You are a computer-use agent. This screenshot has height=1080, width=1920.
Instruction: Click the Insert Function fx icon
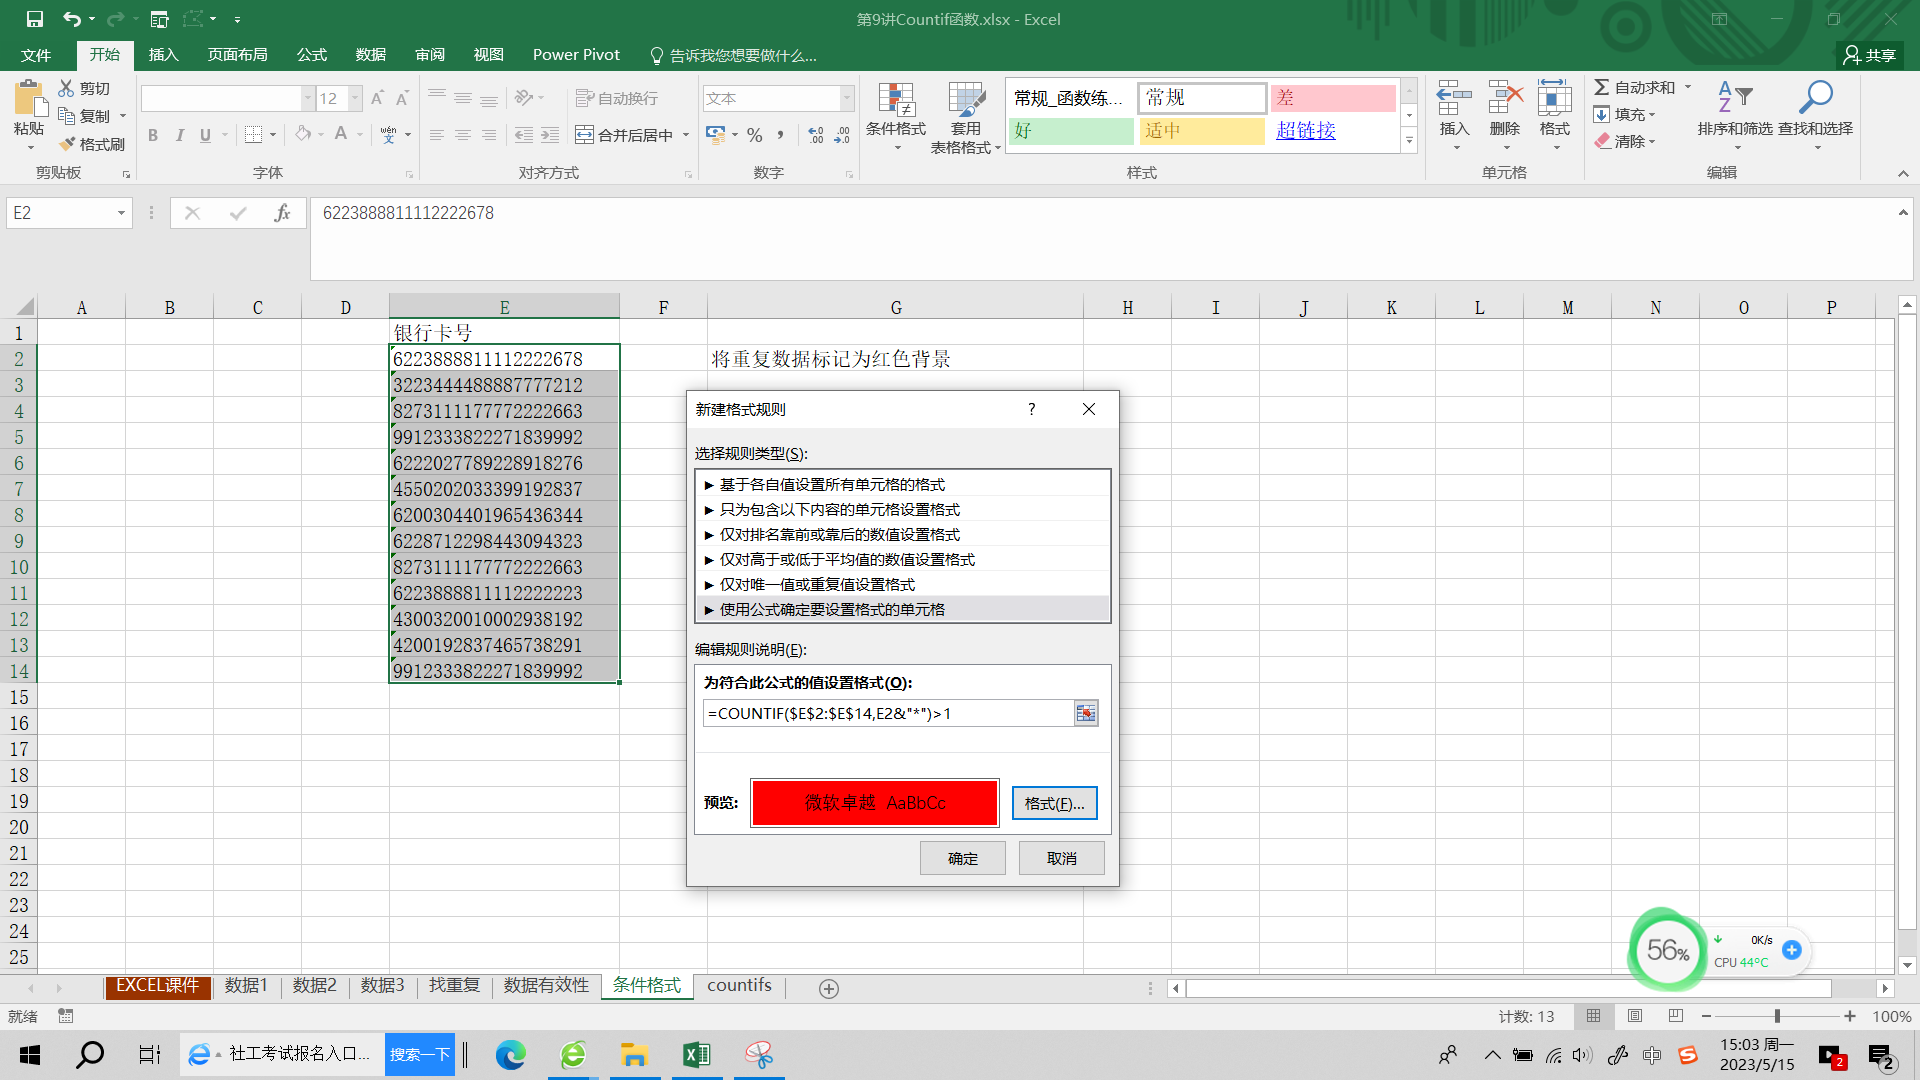(x=282, y=213)
